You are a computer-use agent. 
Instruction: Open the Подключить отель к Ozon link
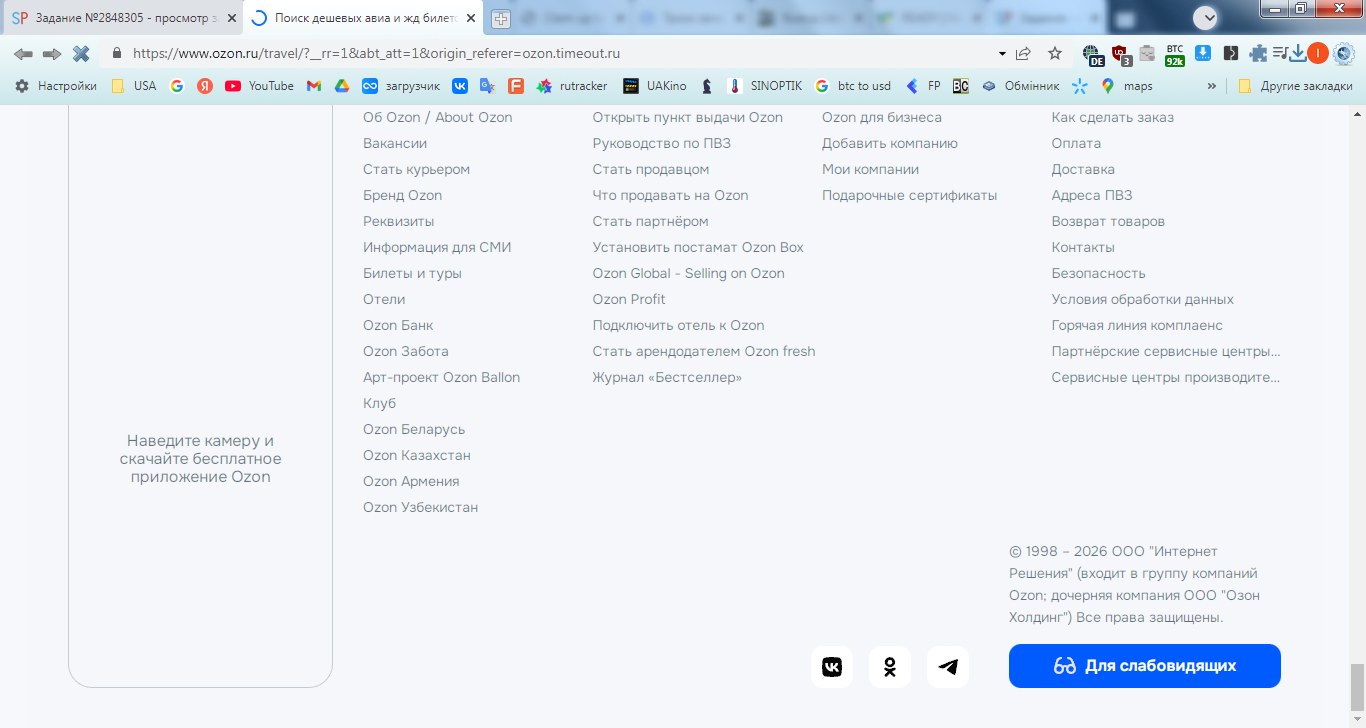[x=679, y=325]
